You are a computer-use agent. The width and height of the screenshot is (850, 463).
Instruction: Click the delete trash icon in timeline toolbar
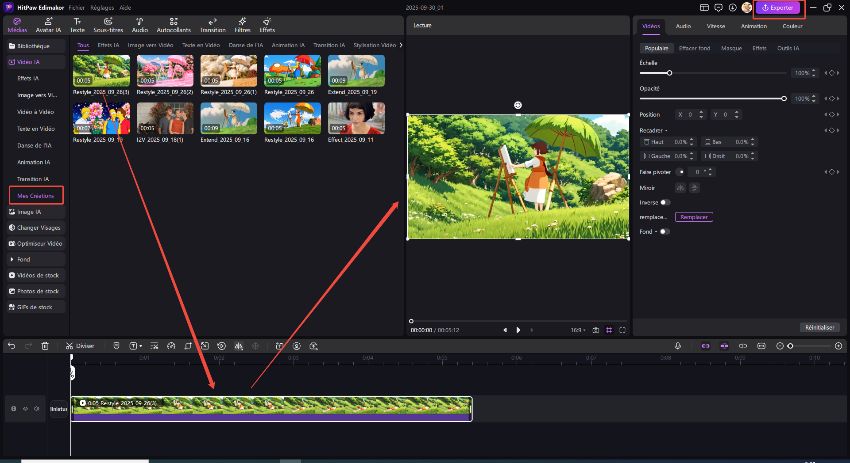[x=45, y=346]
